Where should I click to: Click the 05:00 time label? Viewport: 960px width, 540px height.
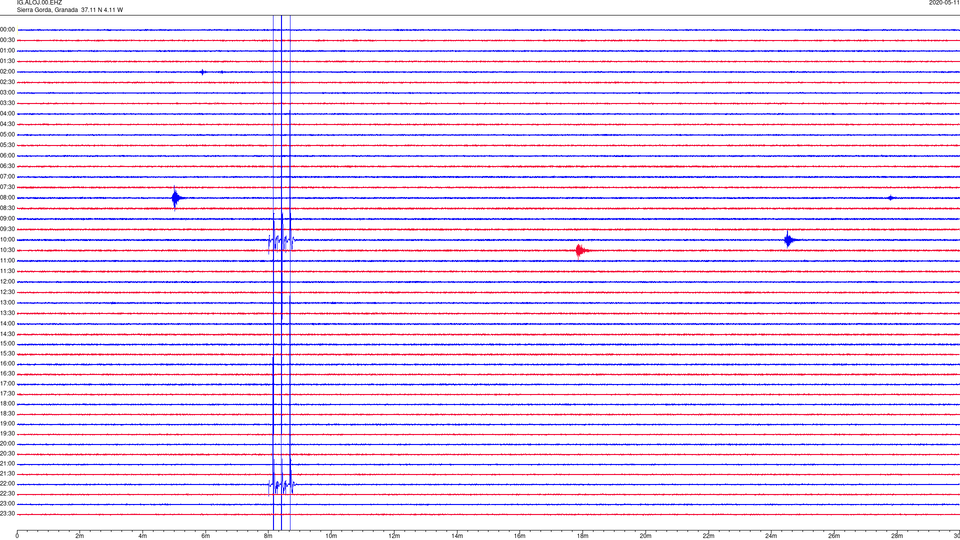pyautogui.click(x=8, y=135)
